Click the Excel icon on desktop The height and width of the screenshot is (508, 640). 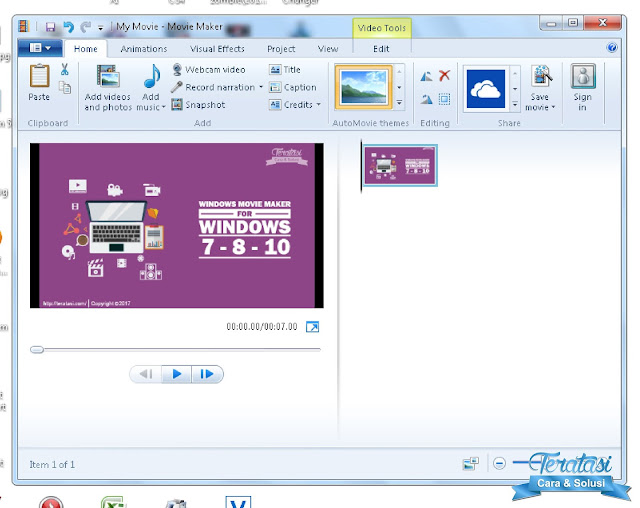114,502
